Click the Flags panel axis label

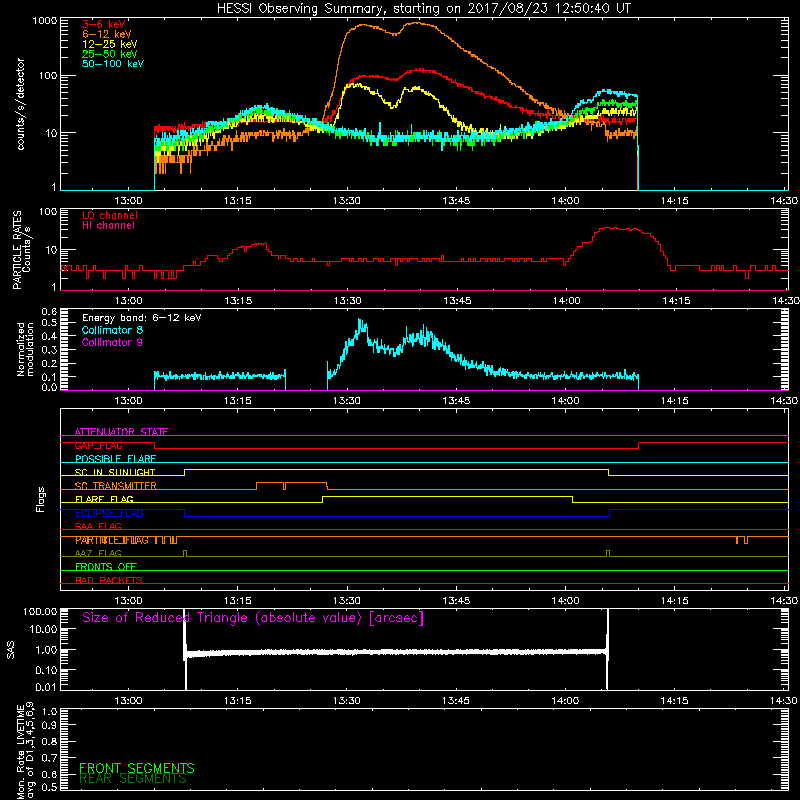tap(41, 499)
